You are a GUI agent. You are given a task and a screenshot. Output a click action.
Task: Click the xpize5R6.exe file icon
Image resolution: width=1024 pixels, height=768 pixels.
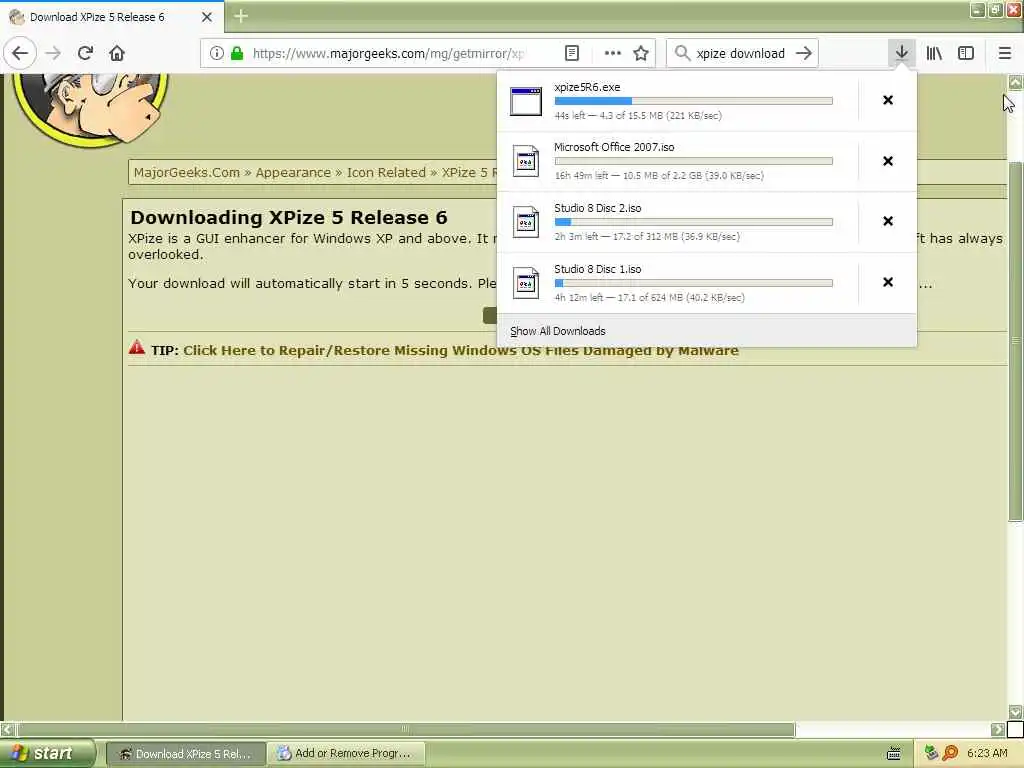tap(526, 101)
